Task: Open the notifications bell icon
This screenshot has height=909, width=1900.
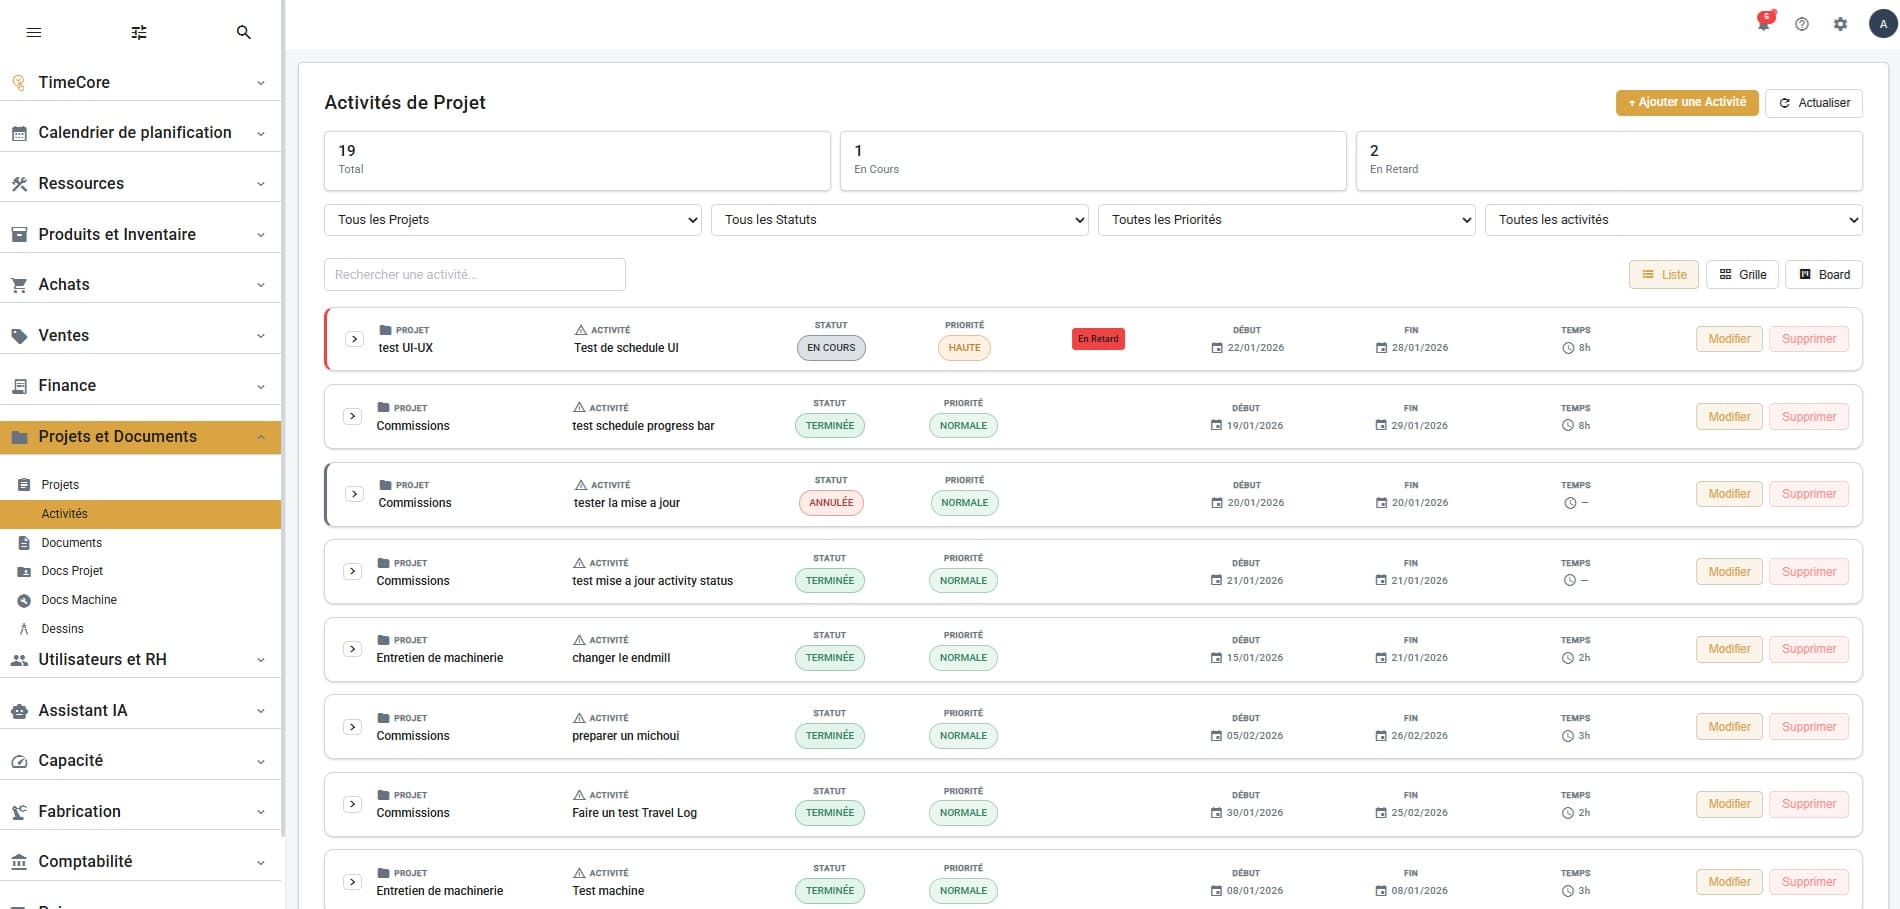Action: (x=1764, y=23)
